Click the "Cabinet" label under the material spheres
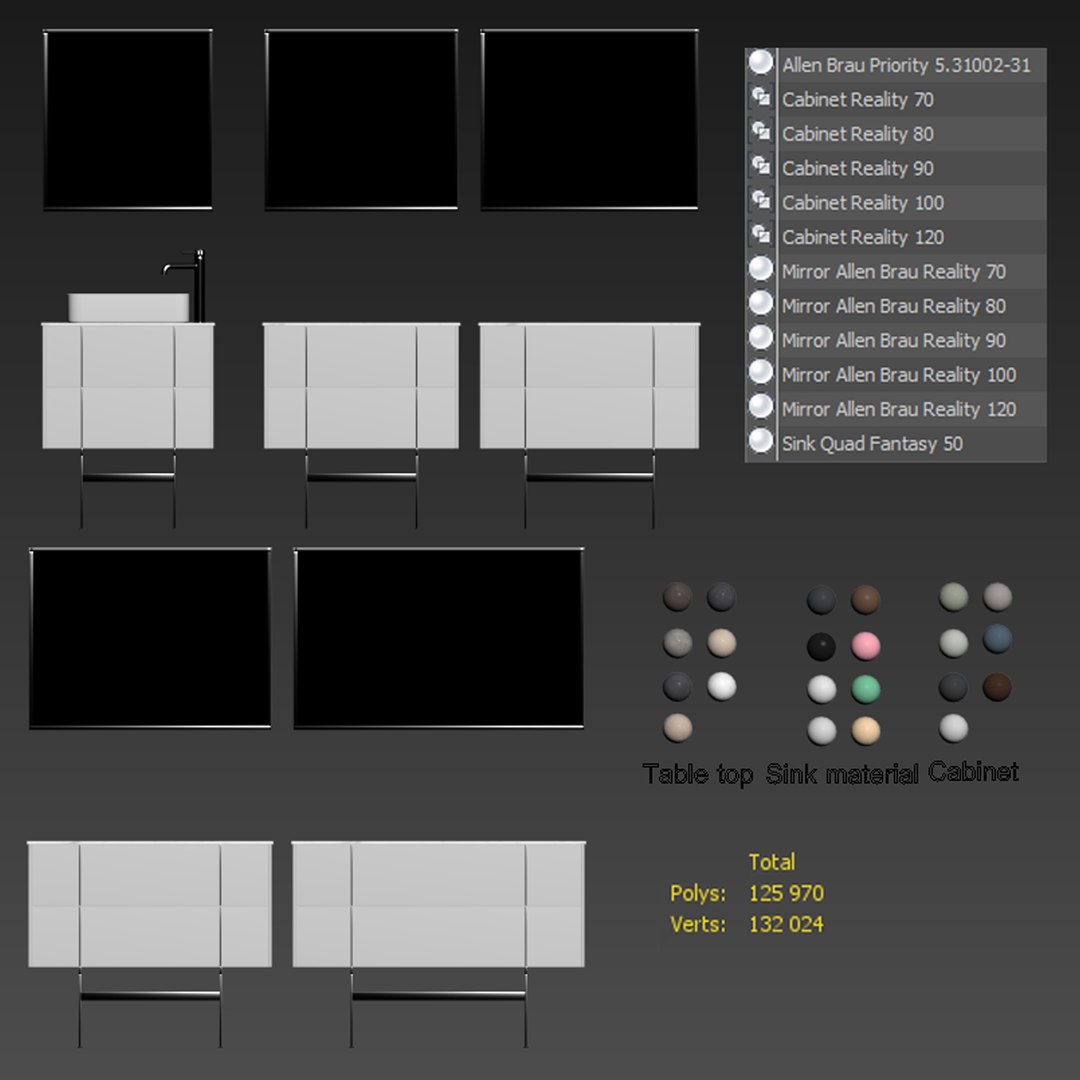The height and width of the screenshot is (1080, 1080). 973,771
